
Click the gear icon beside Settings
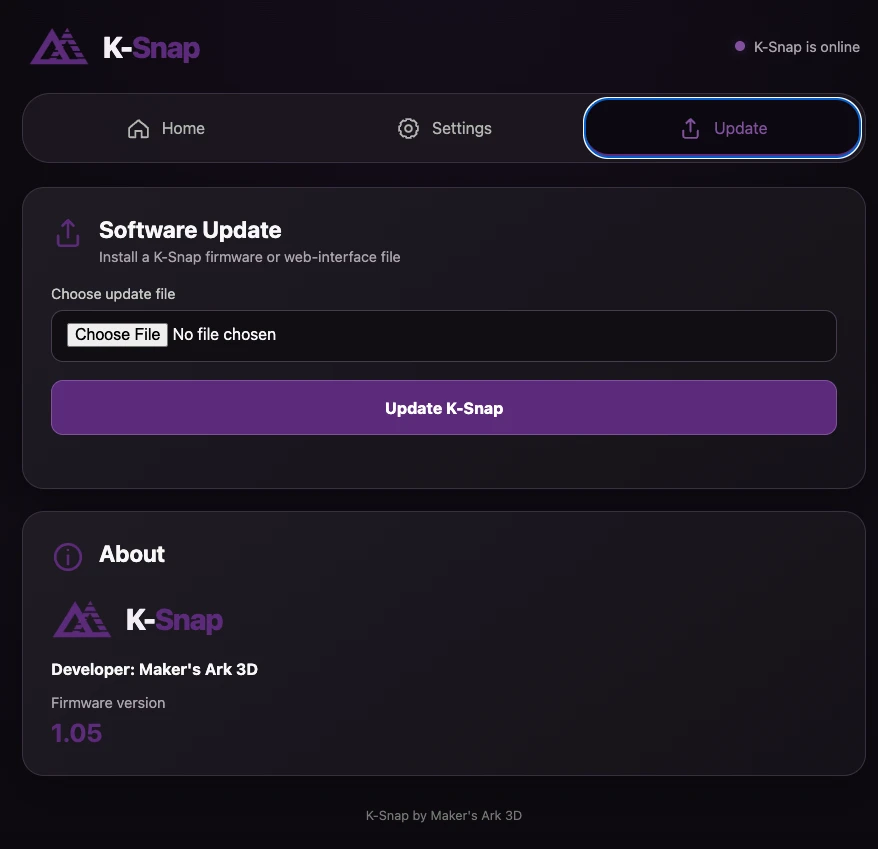pyautogui.click(x=408, y=129)
